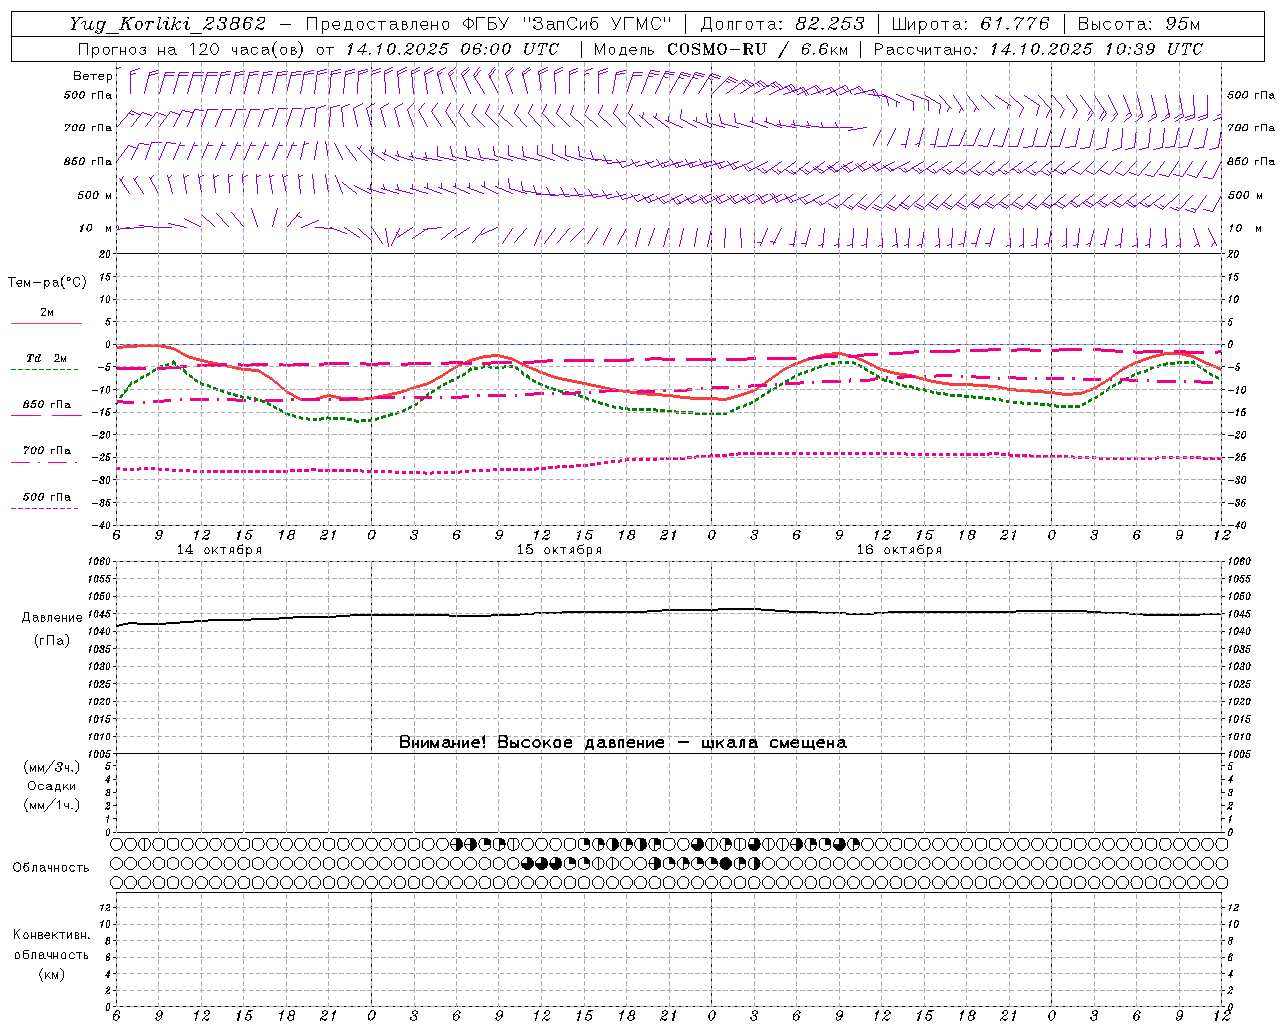Click the Давление pressure panel label
1280x1024 pixels.
pos(52,618)
